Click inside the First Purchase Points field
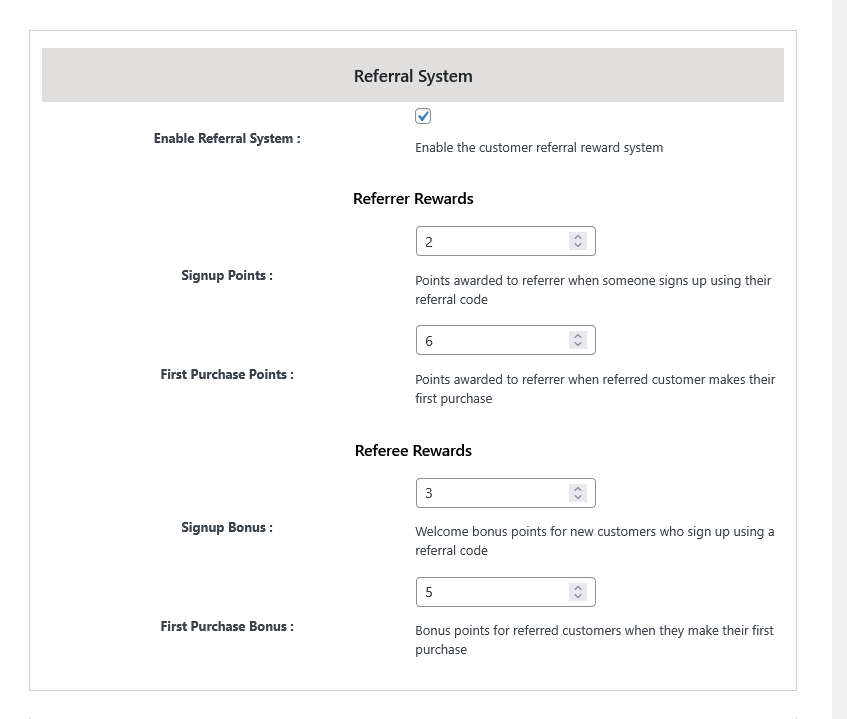The image size is (847, 719). (490, 339)
